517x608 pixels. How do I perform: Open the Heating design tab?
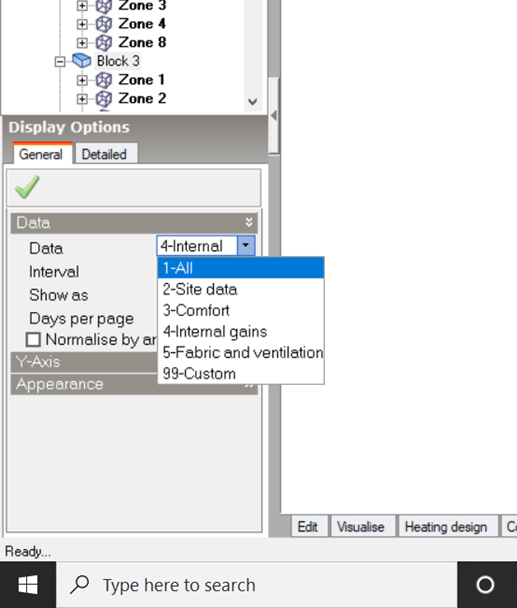[446, 527]
